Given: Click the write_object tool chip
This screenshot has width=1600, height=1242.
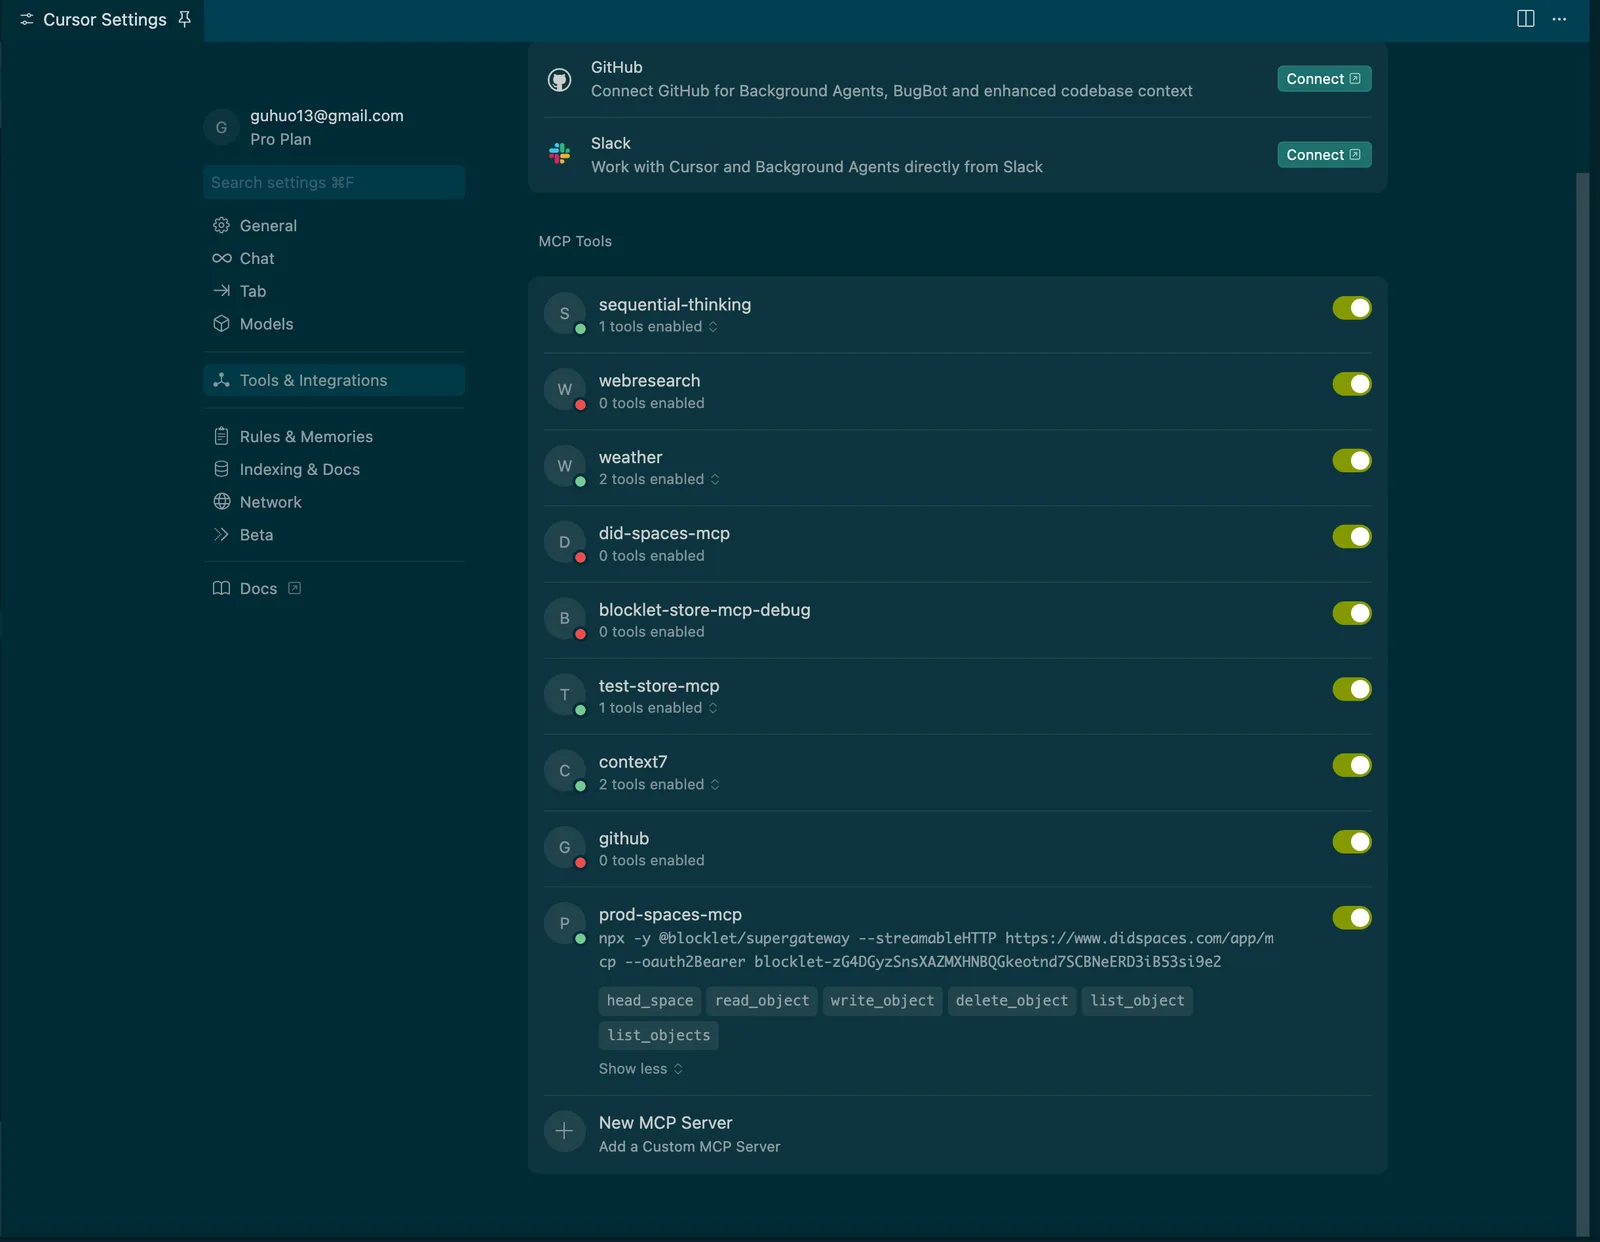Looking at the screenshot, I should tap(882, 1001).
